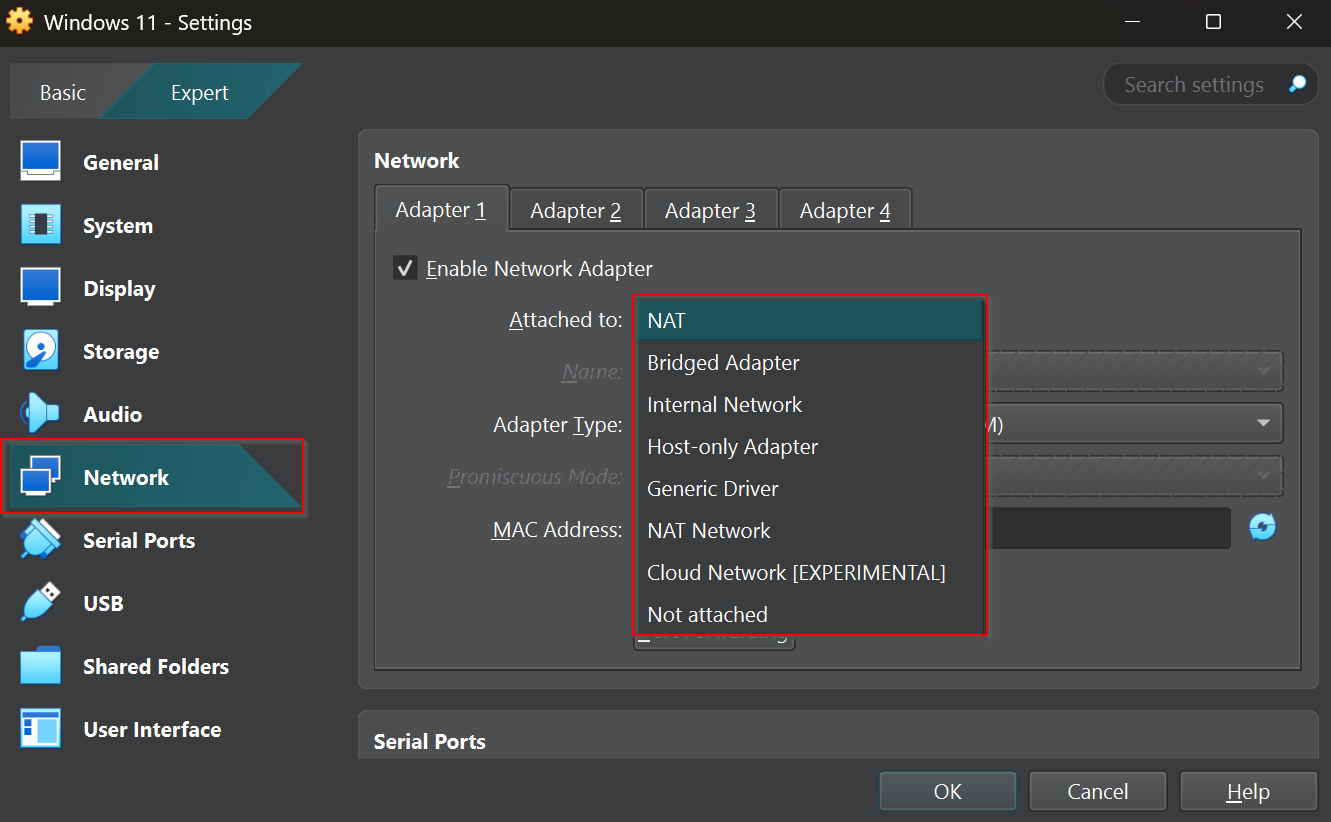This screenshot has height=822, width=1331.
Task: Select the Display label in sidebar
Action: coord(119,288)
